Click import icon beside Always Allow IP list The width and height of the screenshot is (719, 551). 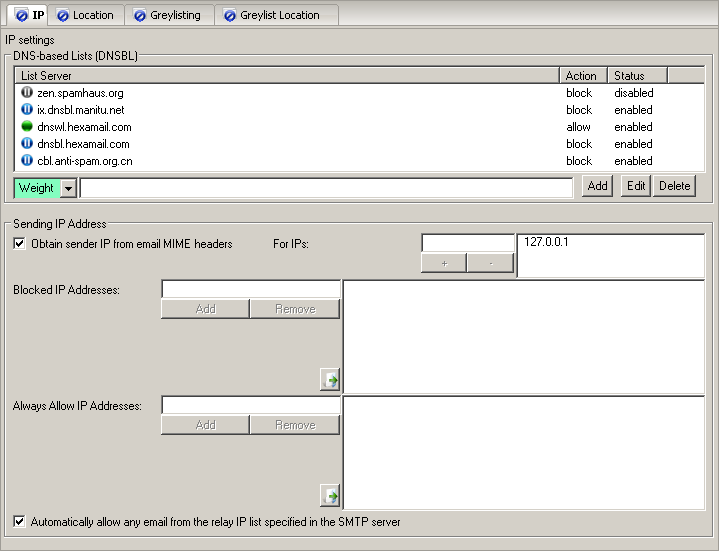(x=330, y=495)
